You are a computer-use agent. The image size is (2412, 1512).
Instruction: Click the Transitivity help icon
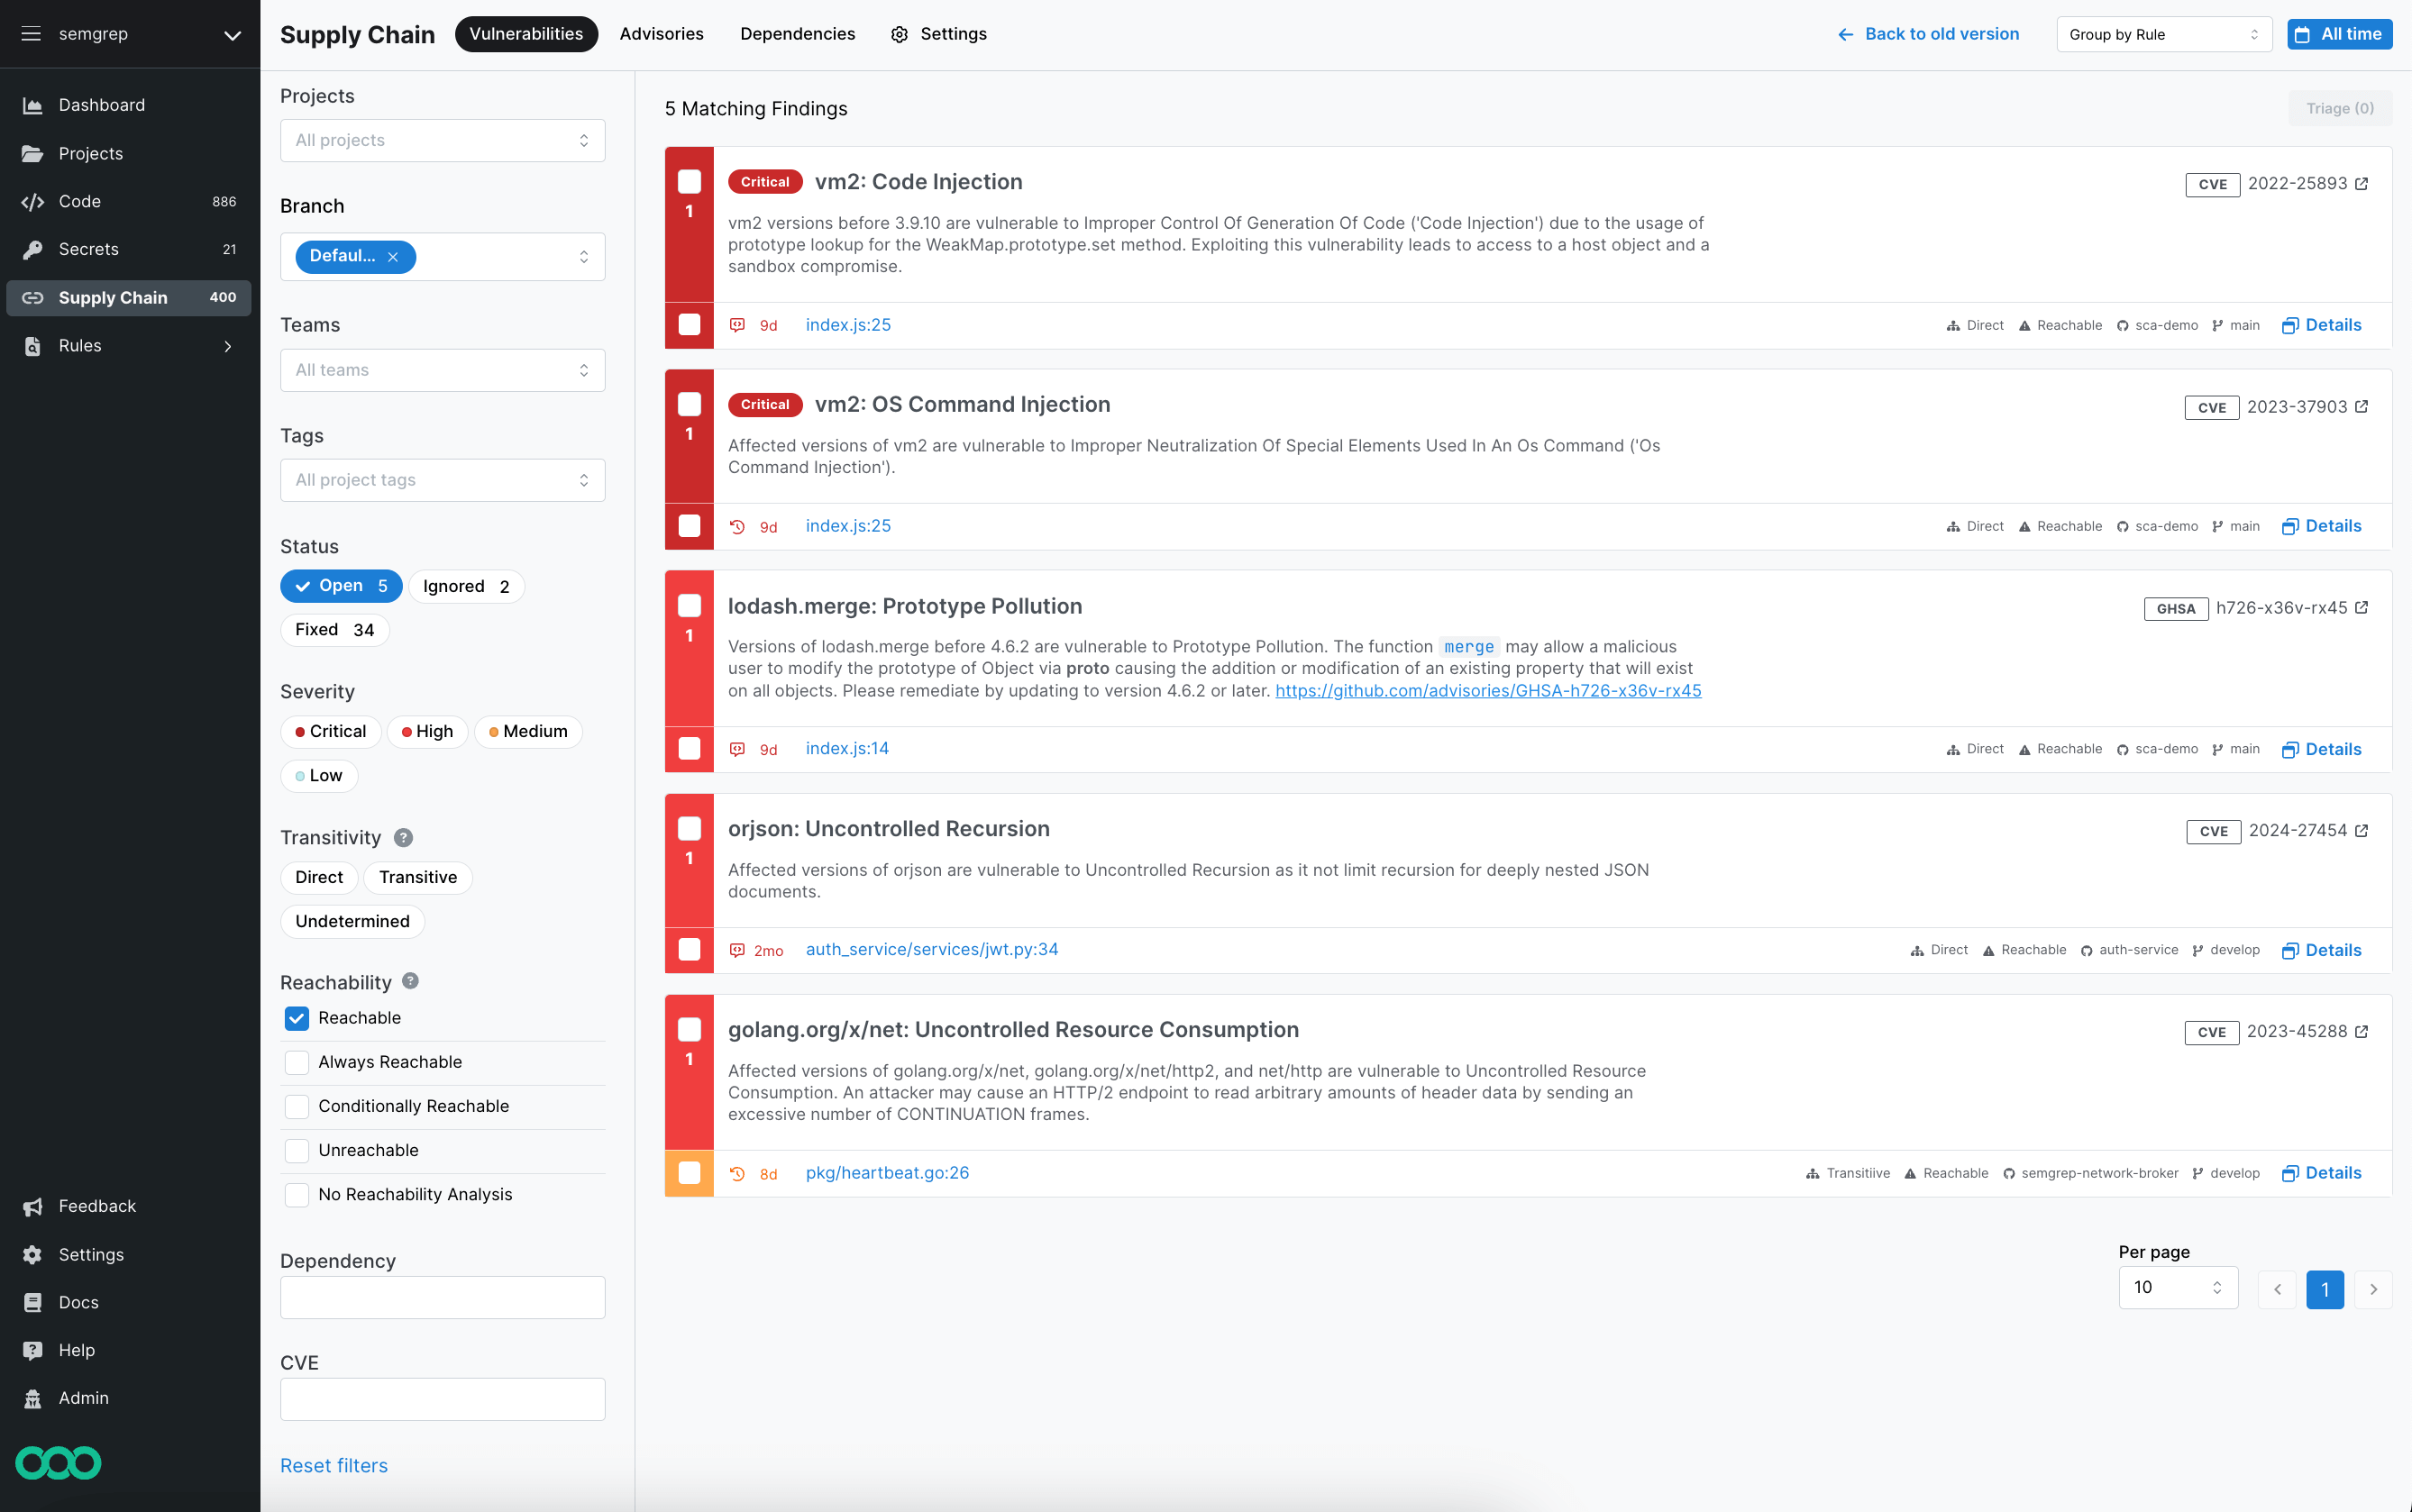click(x=405, y=838)
